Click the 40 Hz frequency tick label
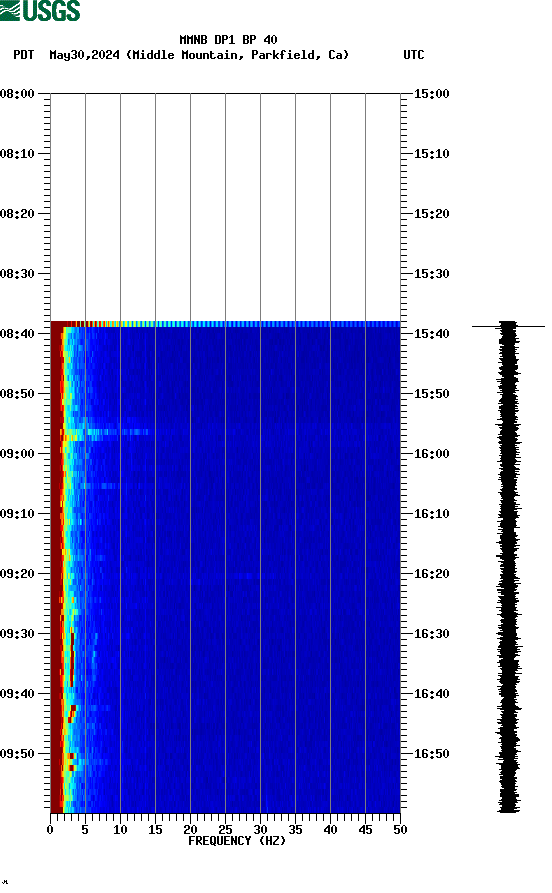 click(330, 830)
